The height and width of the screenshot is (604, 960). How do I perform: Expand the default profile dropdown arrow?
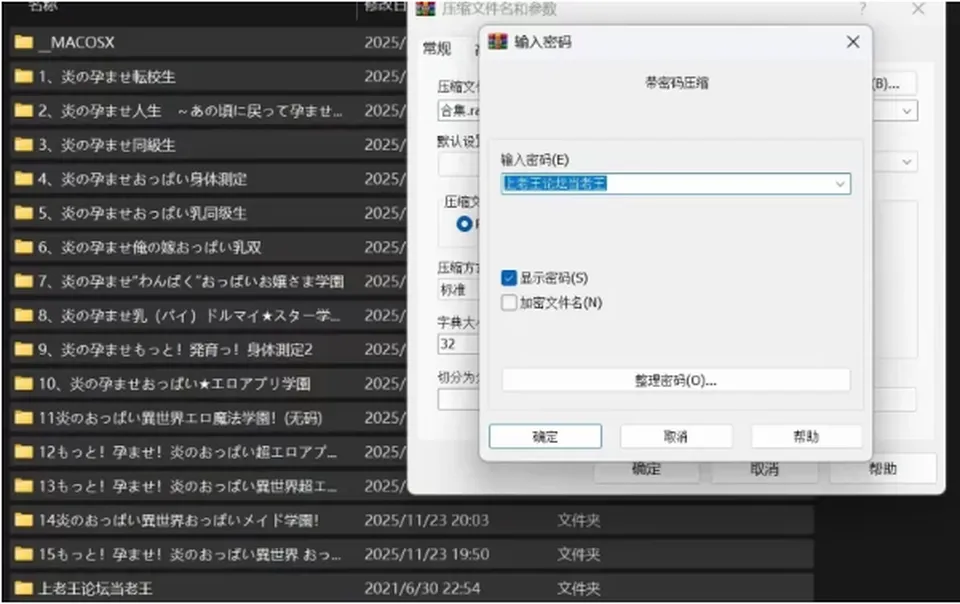click(x=907, y=162)
